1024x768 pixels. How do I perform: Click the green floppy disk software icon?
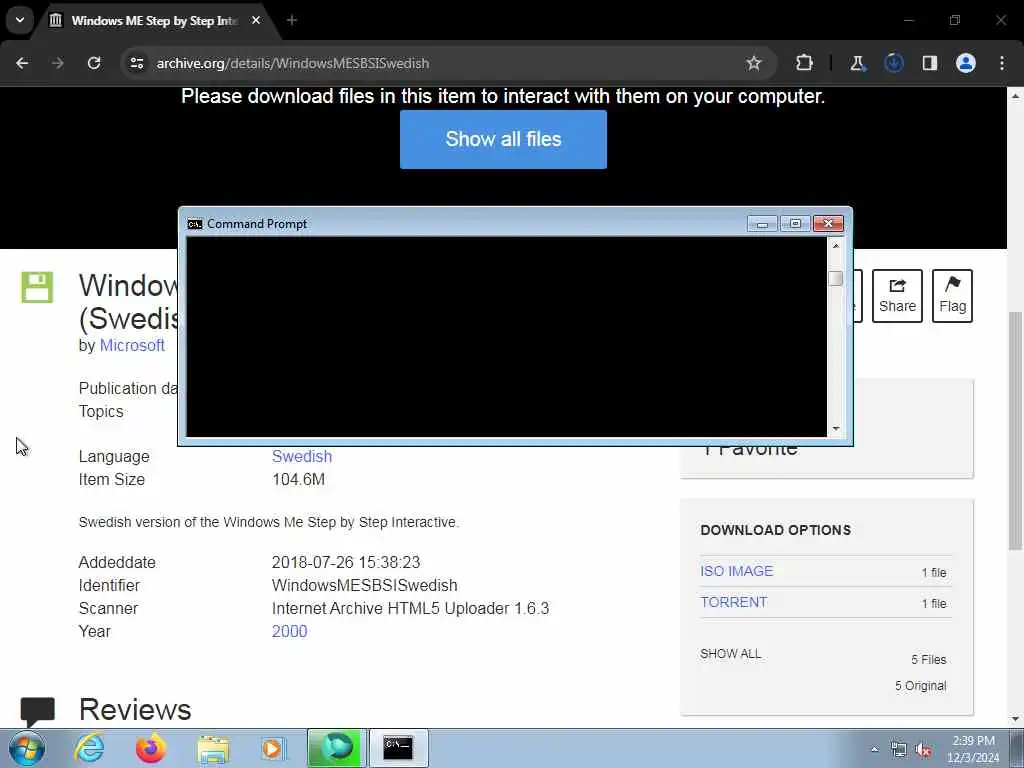point(37,287)
